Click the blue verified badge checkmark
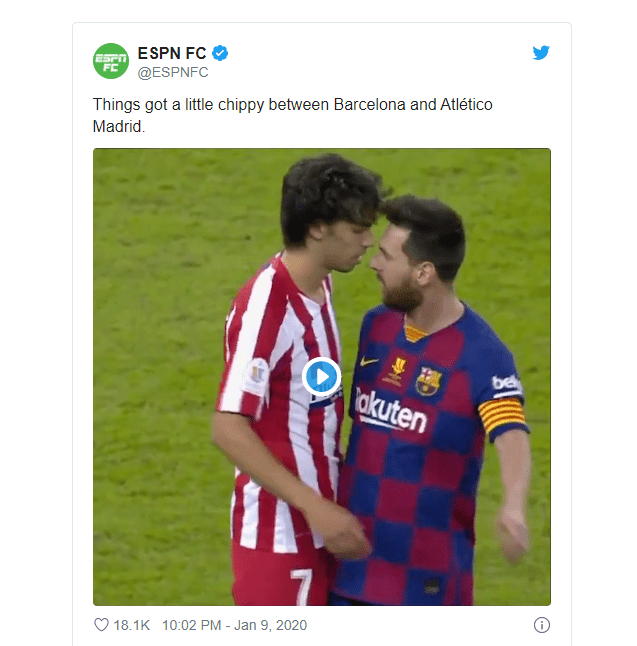637x646 pixels. pos(220,53)
